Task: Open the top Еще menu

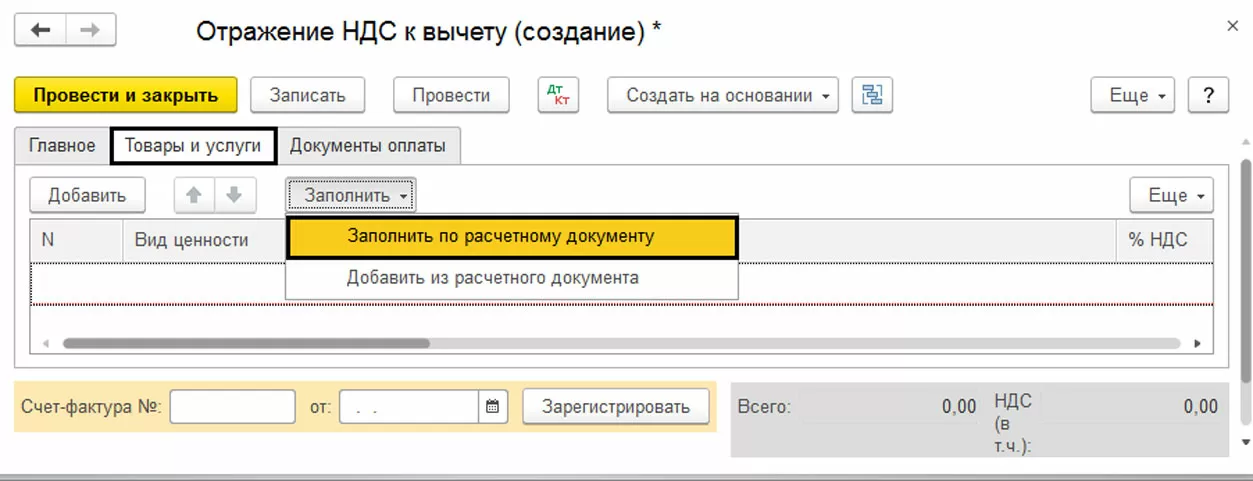Action: click(x=1137, y=95)
